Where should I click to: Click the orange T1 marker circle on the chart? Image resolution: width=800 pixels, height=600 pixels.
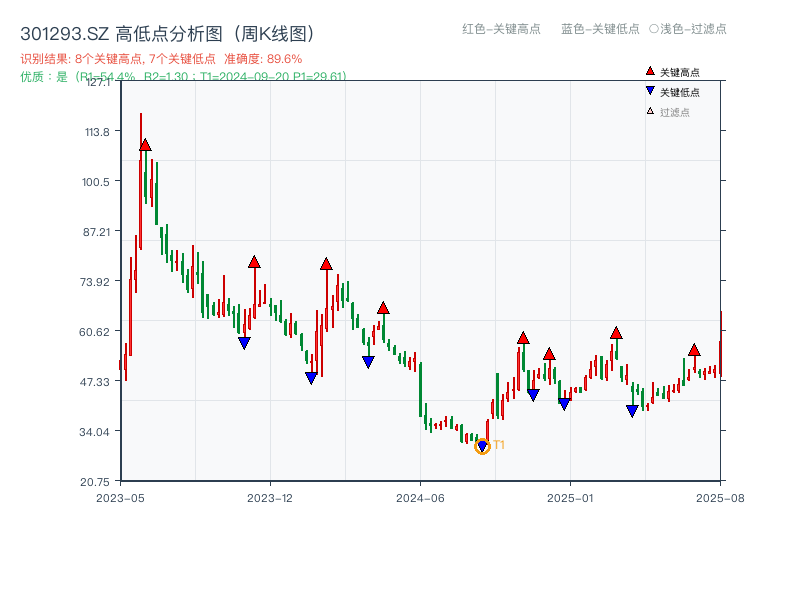click(x=481, y=447)
